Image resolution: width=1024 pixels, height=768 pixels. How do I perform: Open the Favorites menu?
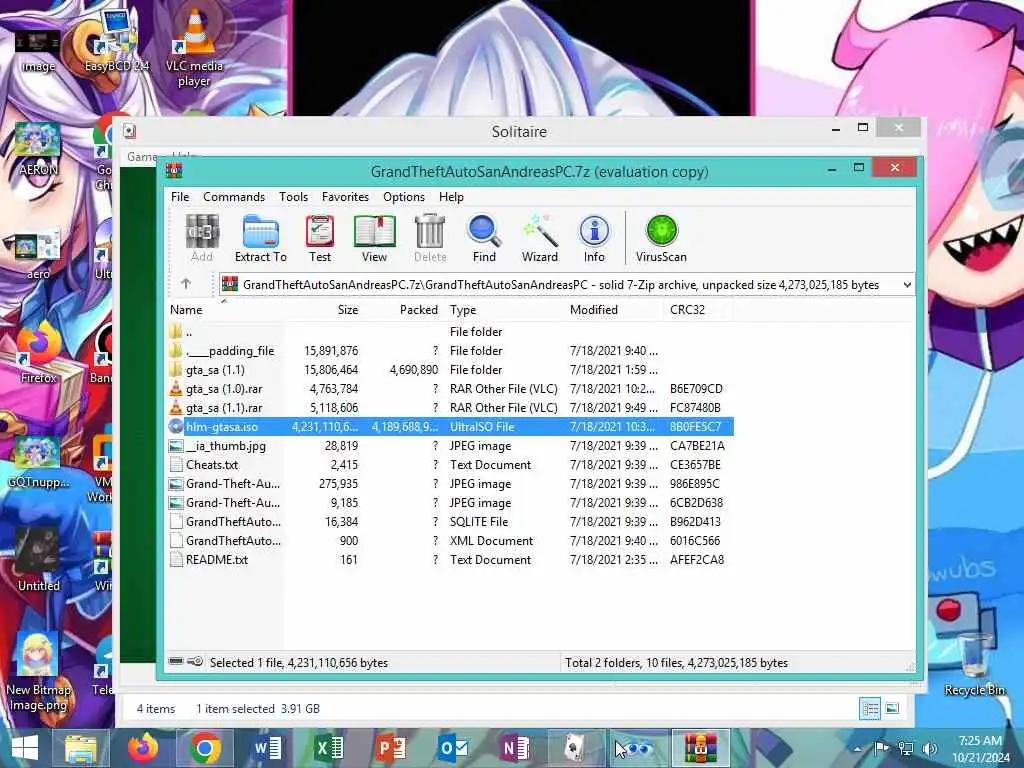point(345,197)
